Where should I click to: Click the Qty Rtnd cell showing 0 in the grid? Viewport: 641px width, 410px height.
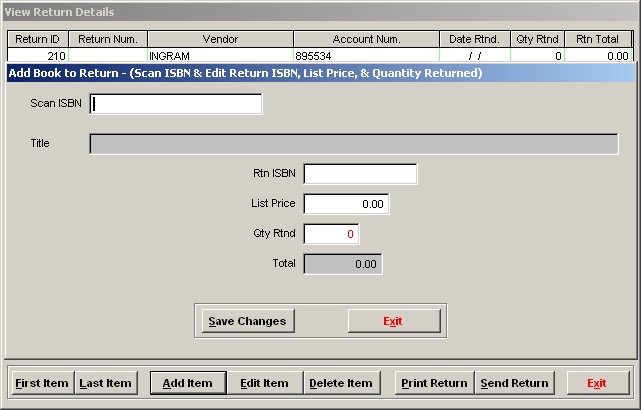(x=538, y=56)
